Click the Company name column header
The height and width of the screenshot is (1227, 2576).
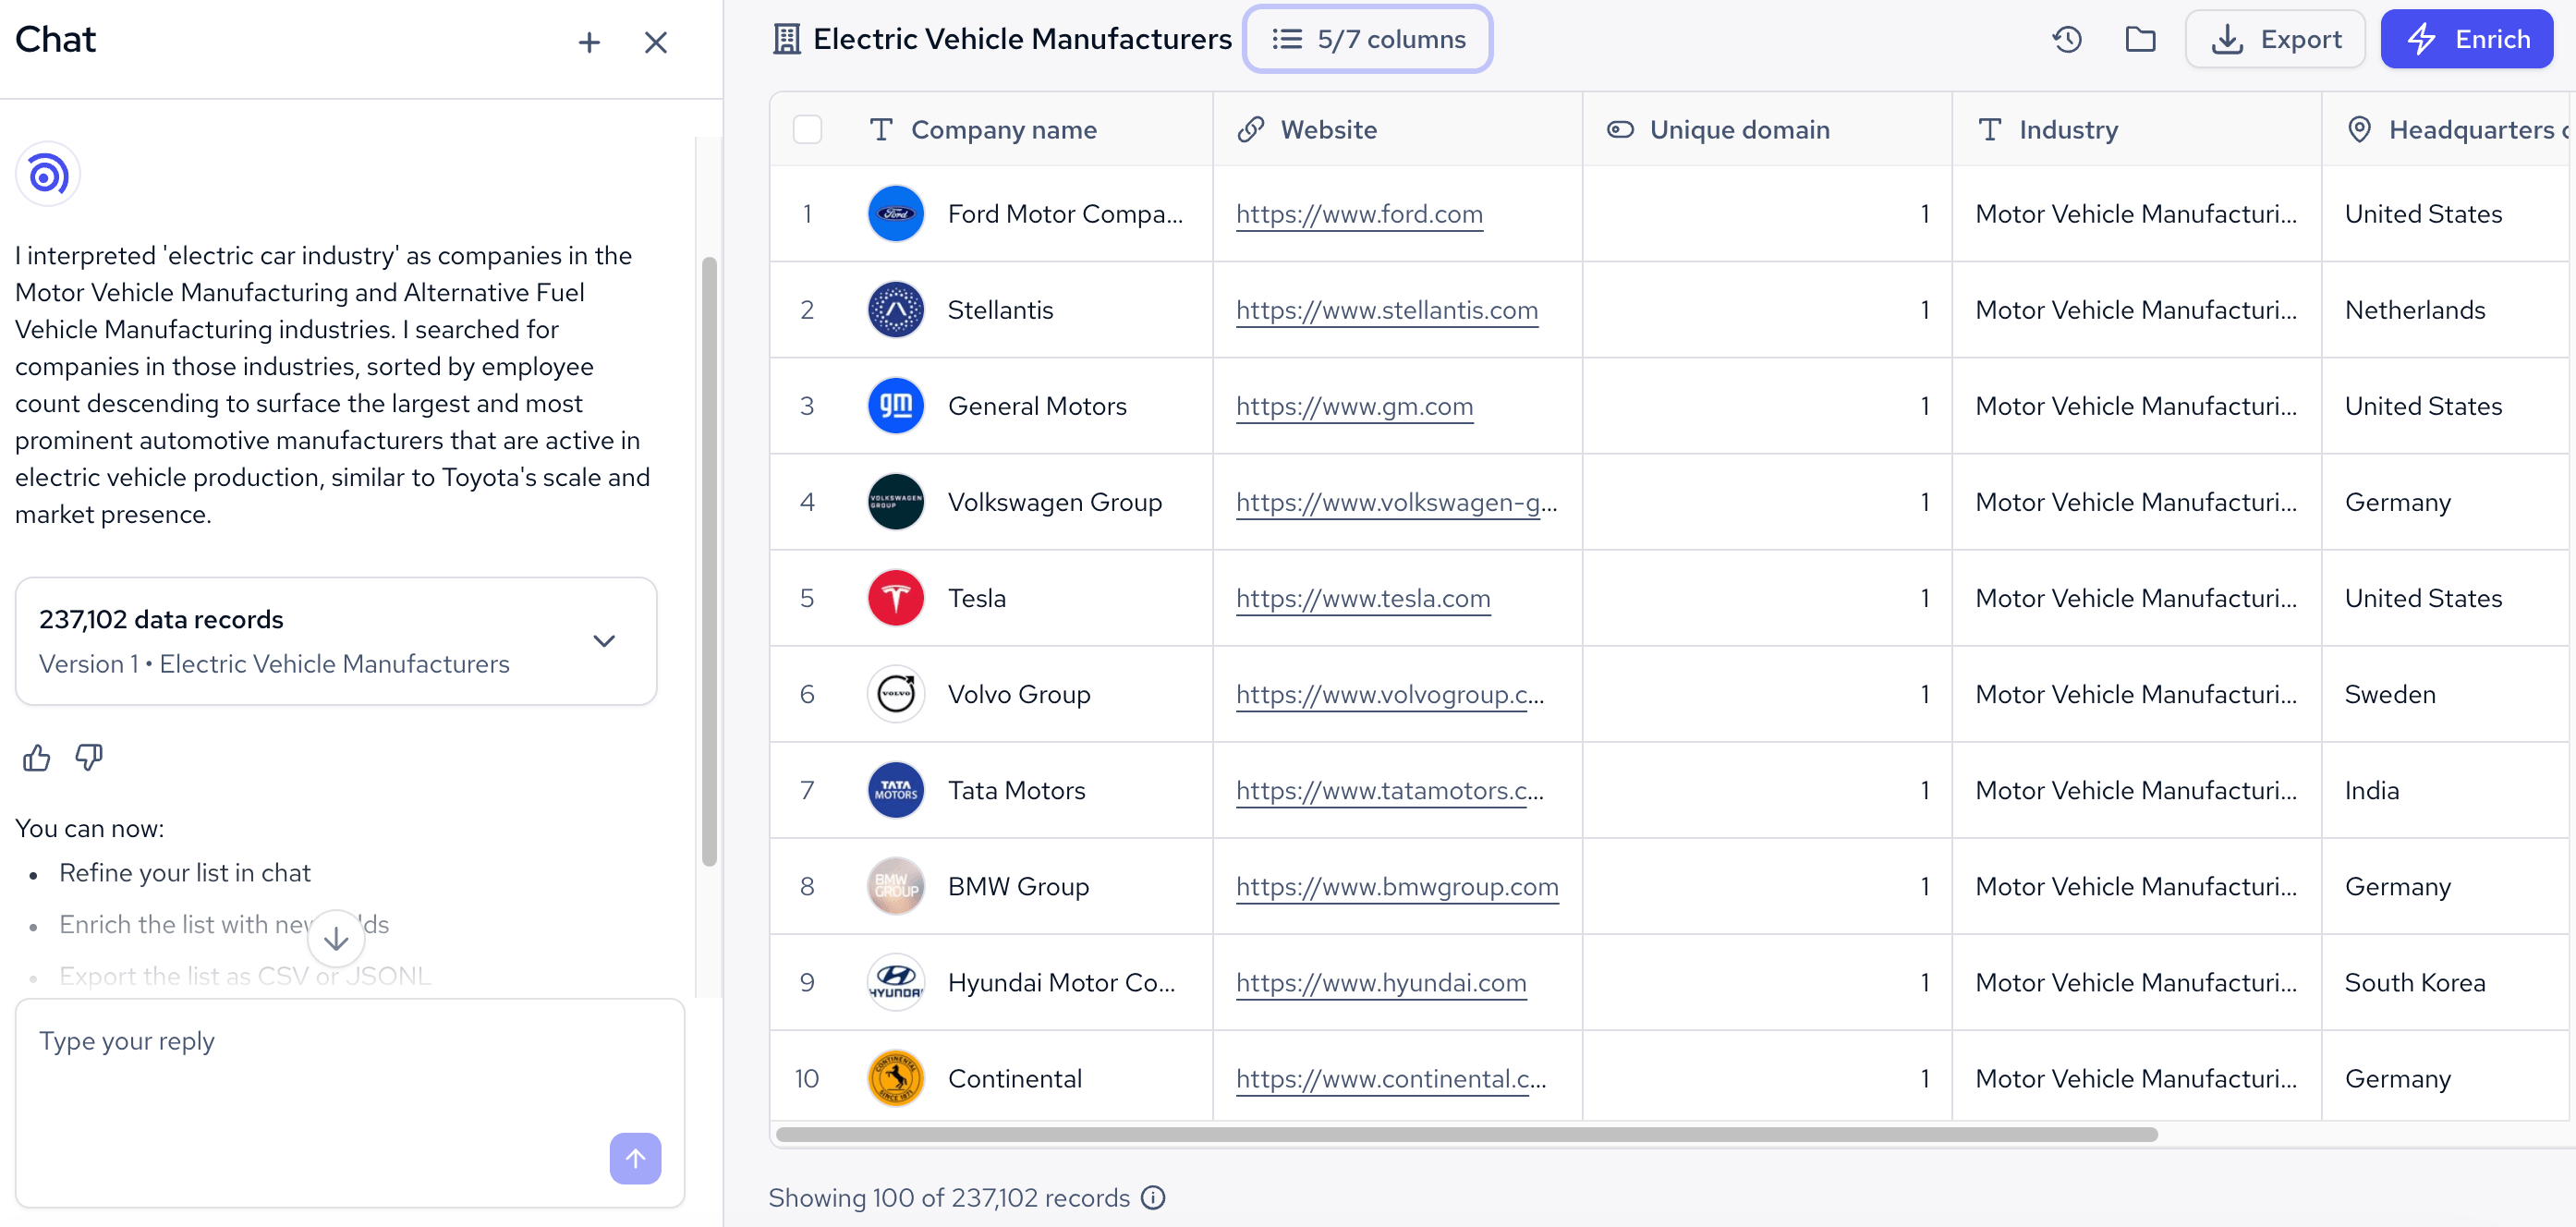(1003, 130)
